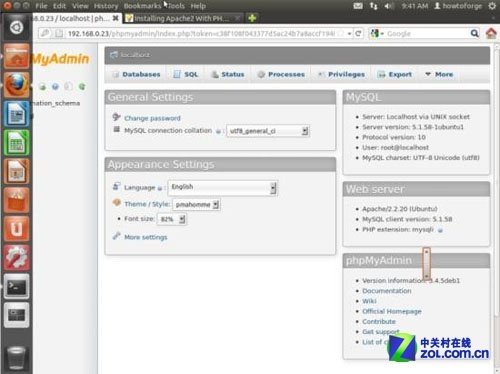The image size is (500, 374).
Task: Switch to the Status tab
Action: [x=228, y=74]
